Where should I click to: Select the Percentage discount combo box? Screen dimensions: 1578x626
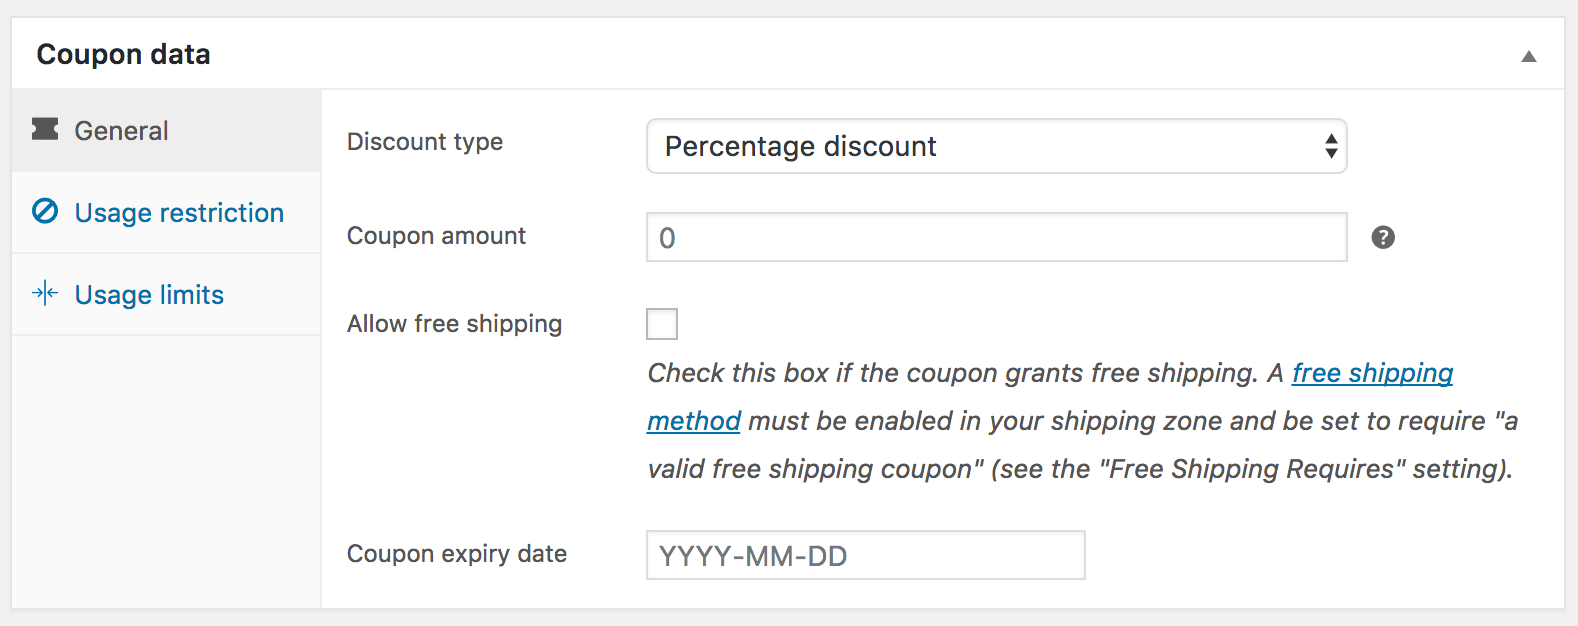tap(996, 146)
